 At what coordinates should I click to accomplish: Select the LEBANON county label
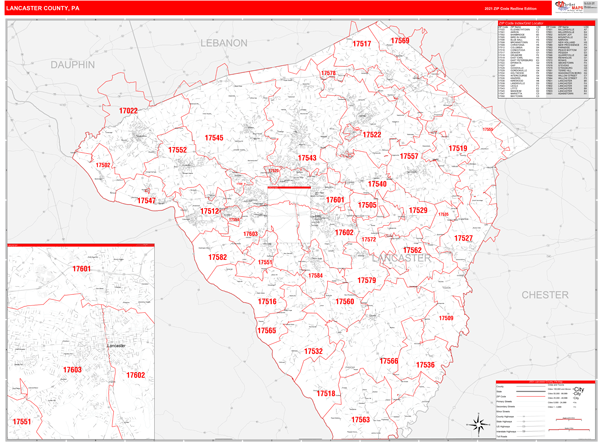tap(224, 43)
